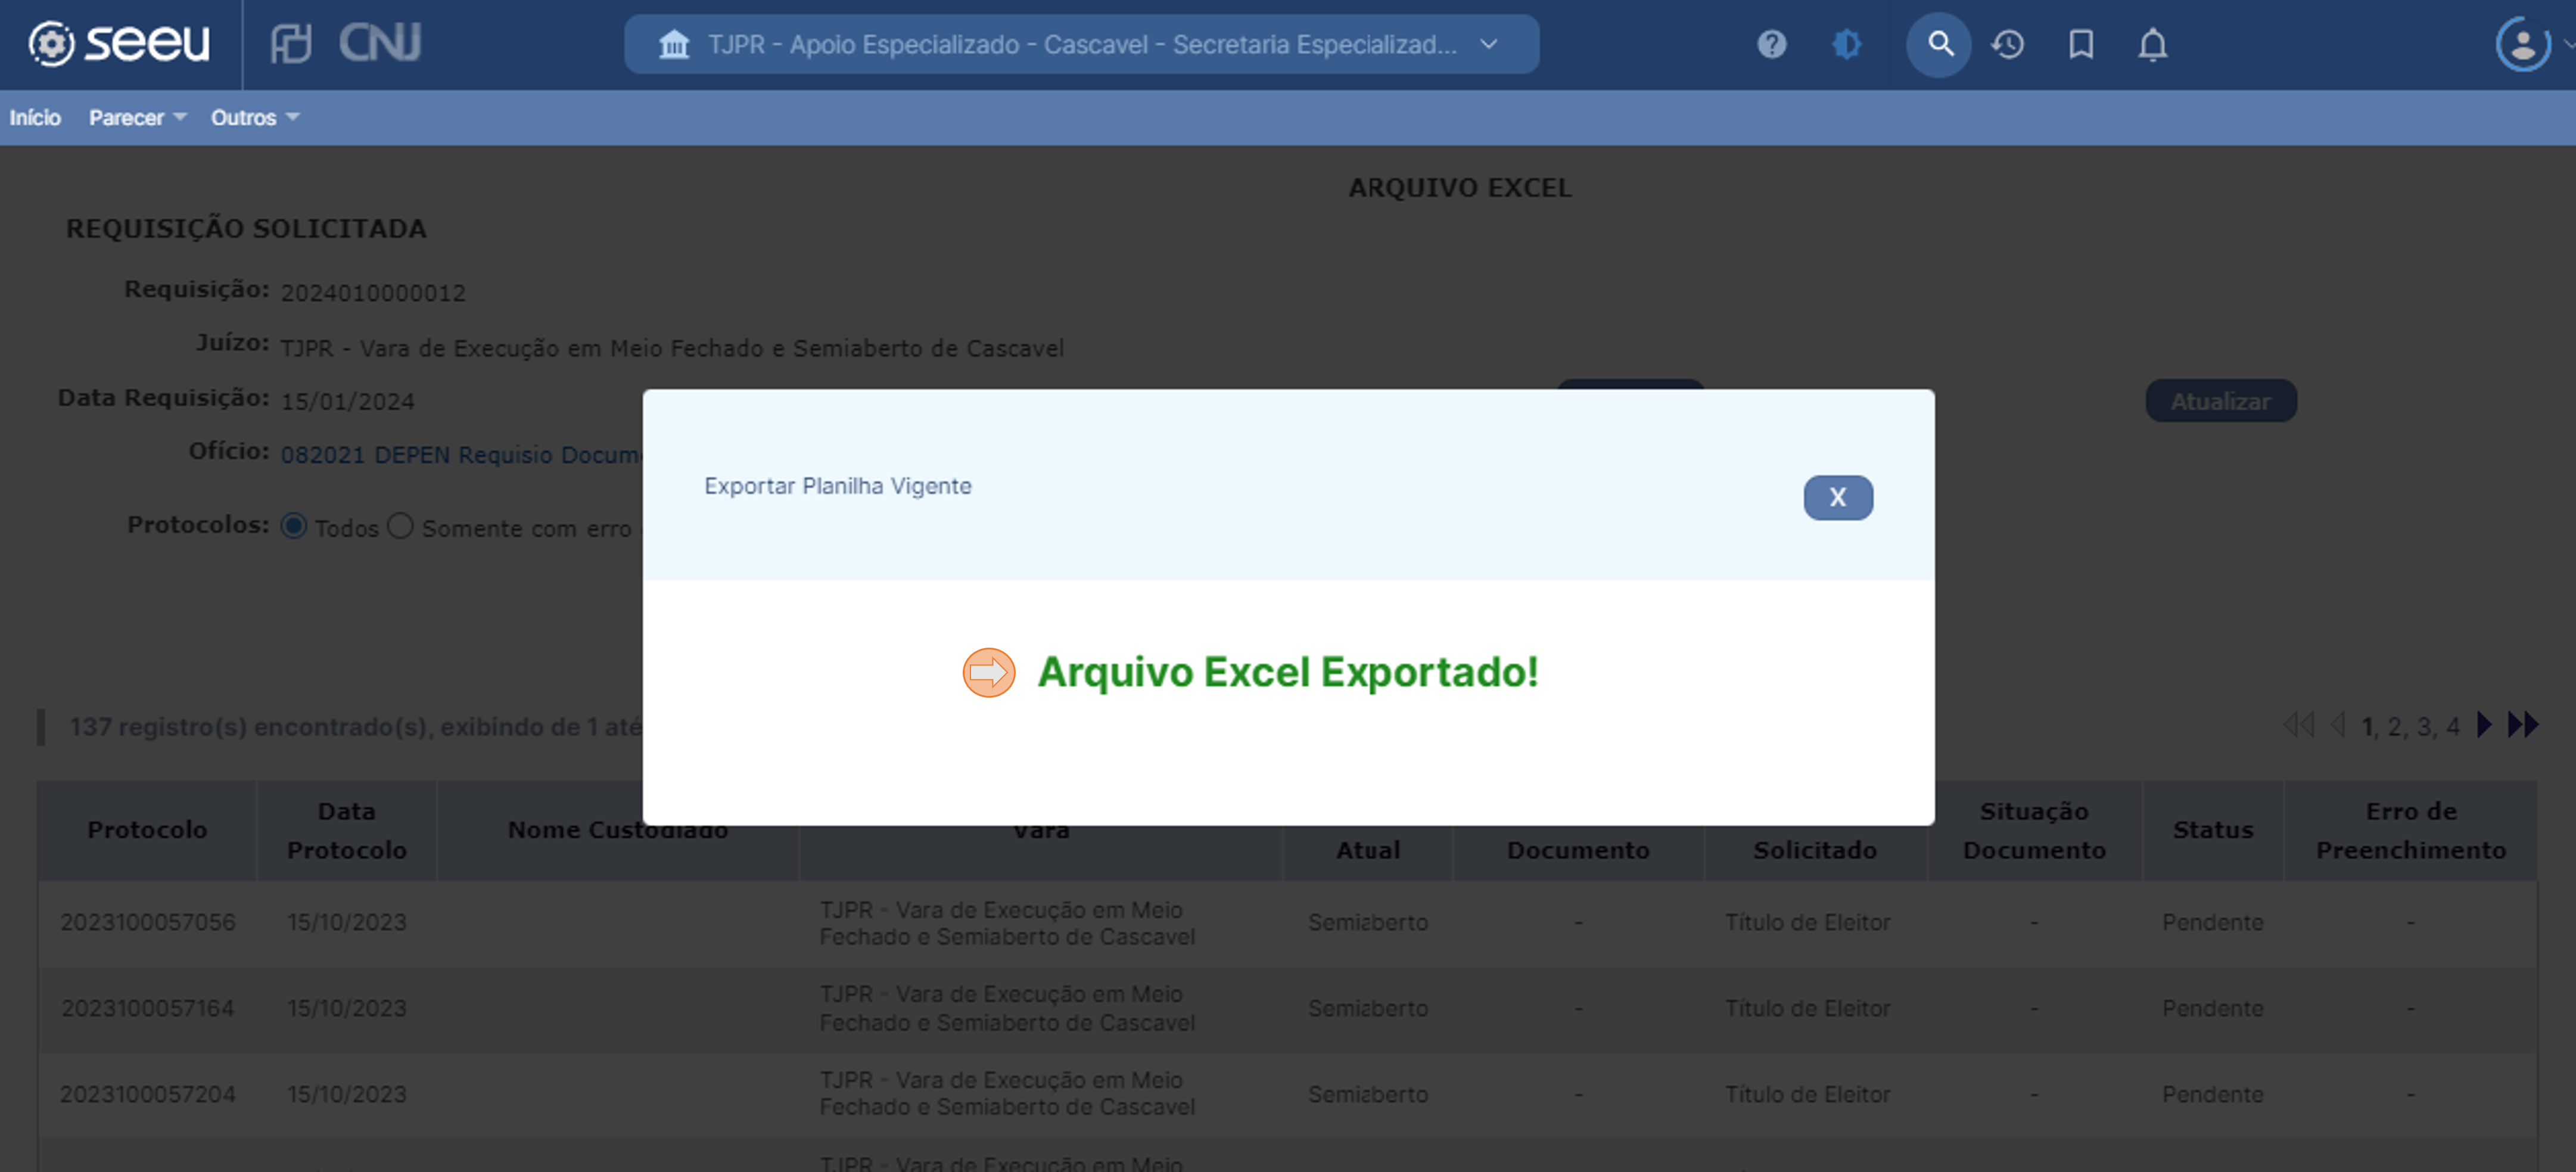
Task: Expand the TJPR Apoio Especializado unit dropdown
Action: coord(1081,44)
